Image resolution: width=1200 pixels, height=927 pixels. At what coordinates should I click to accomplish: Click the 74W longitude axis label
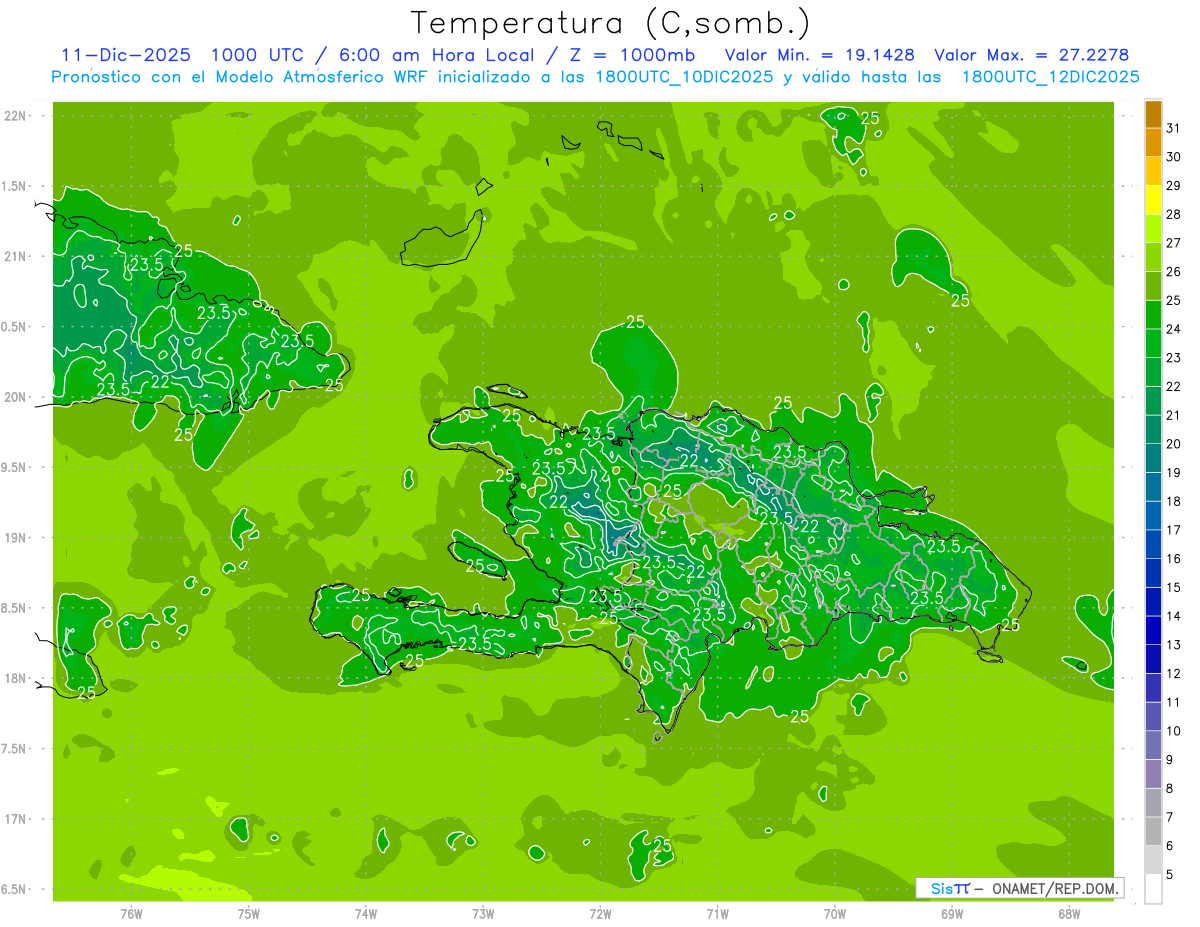tap(366, 913)
